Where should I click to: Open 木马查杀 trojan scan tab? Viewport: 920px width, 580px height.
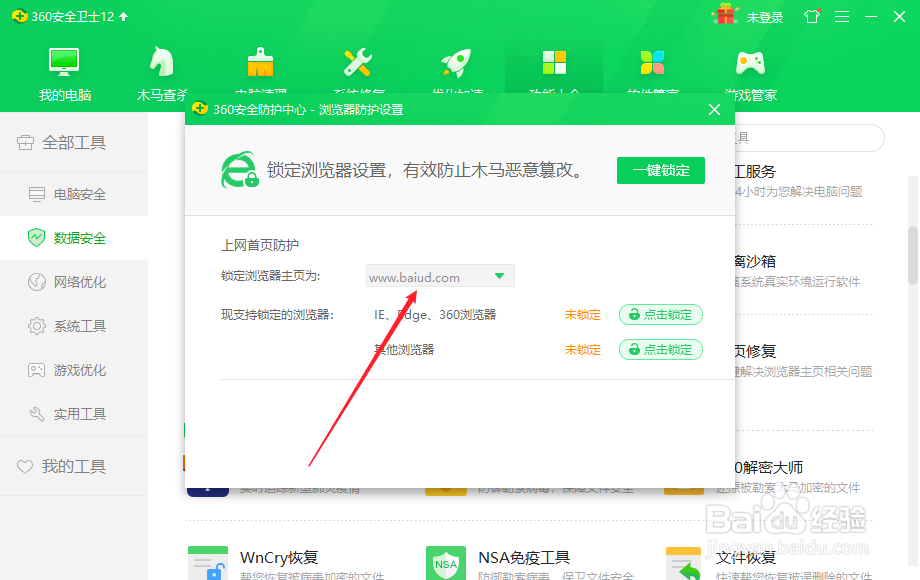(x=161, y=73)
